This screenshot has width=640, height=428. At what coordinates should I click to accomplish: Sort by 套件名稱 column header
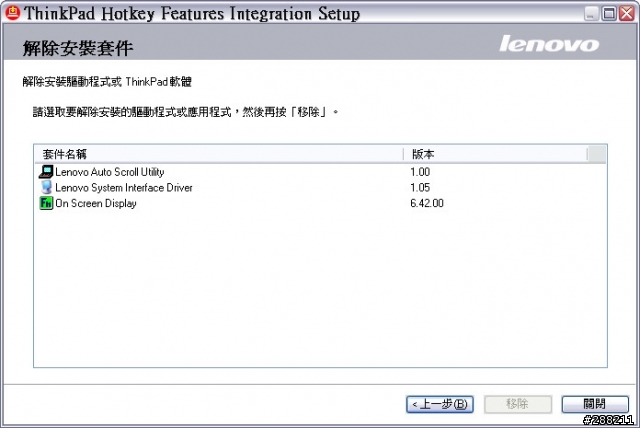(219, 154)
